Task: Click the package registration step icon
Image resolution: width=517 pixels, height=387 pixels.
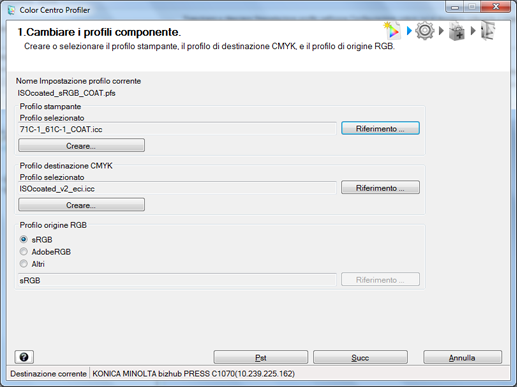Action: [x=457, y=31]
